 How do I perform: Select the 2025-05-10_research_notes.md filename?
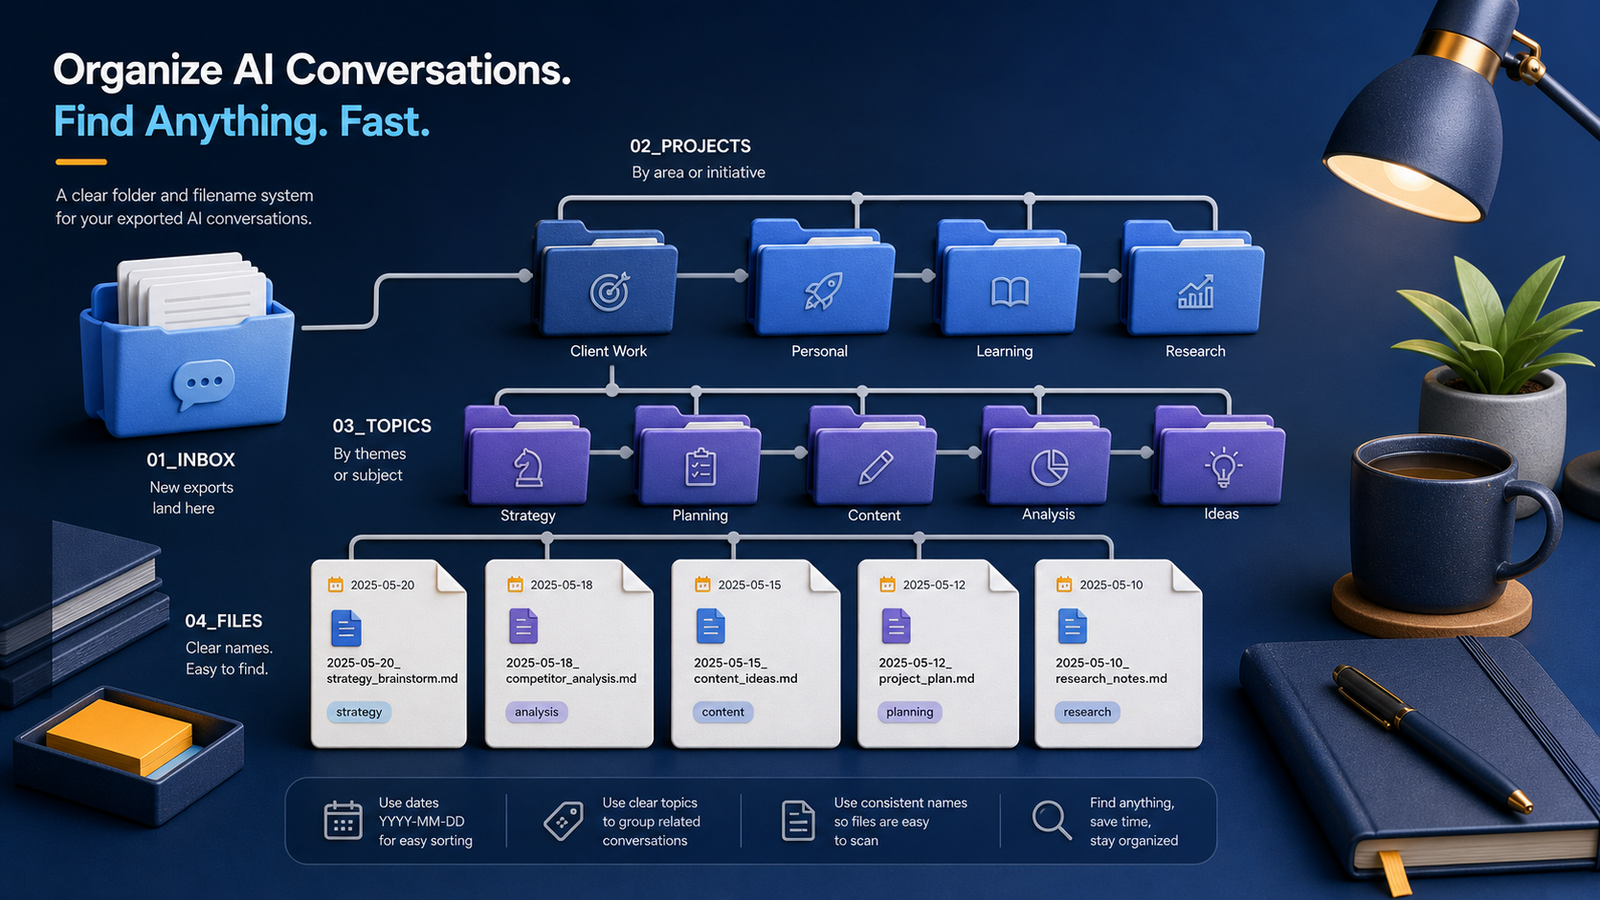[x=1111, y=671]
